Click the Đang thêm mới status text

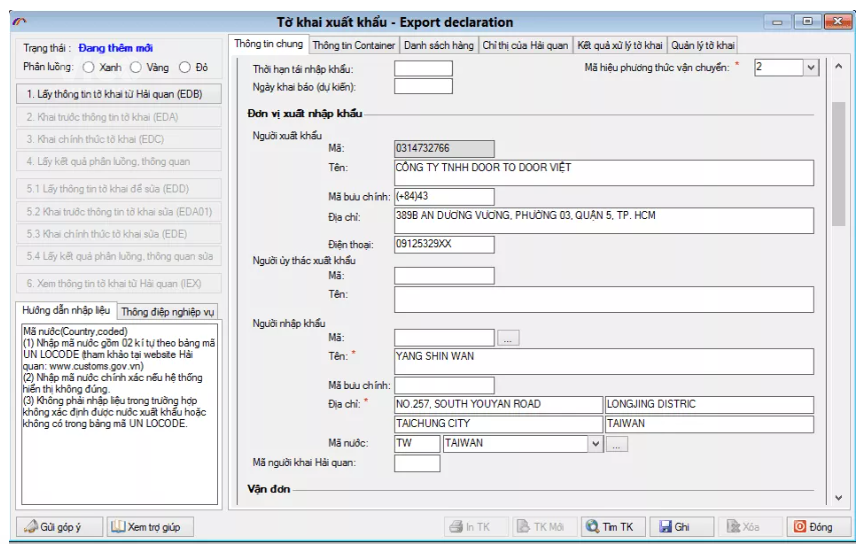[116, 48]
